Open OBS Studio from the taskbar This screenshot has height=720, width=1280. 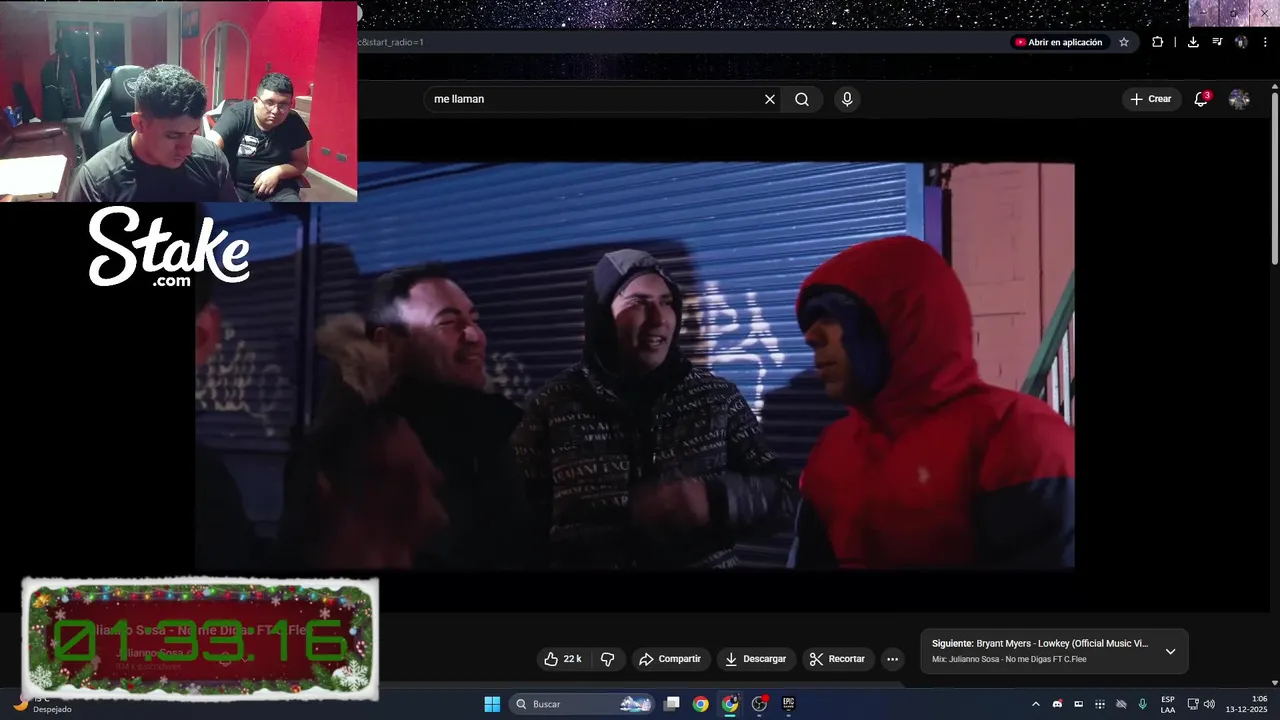pyautogui.click(x=759, y=704)
